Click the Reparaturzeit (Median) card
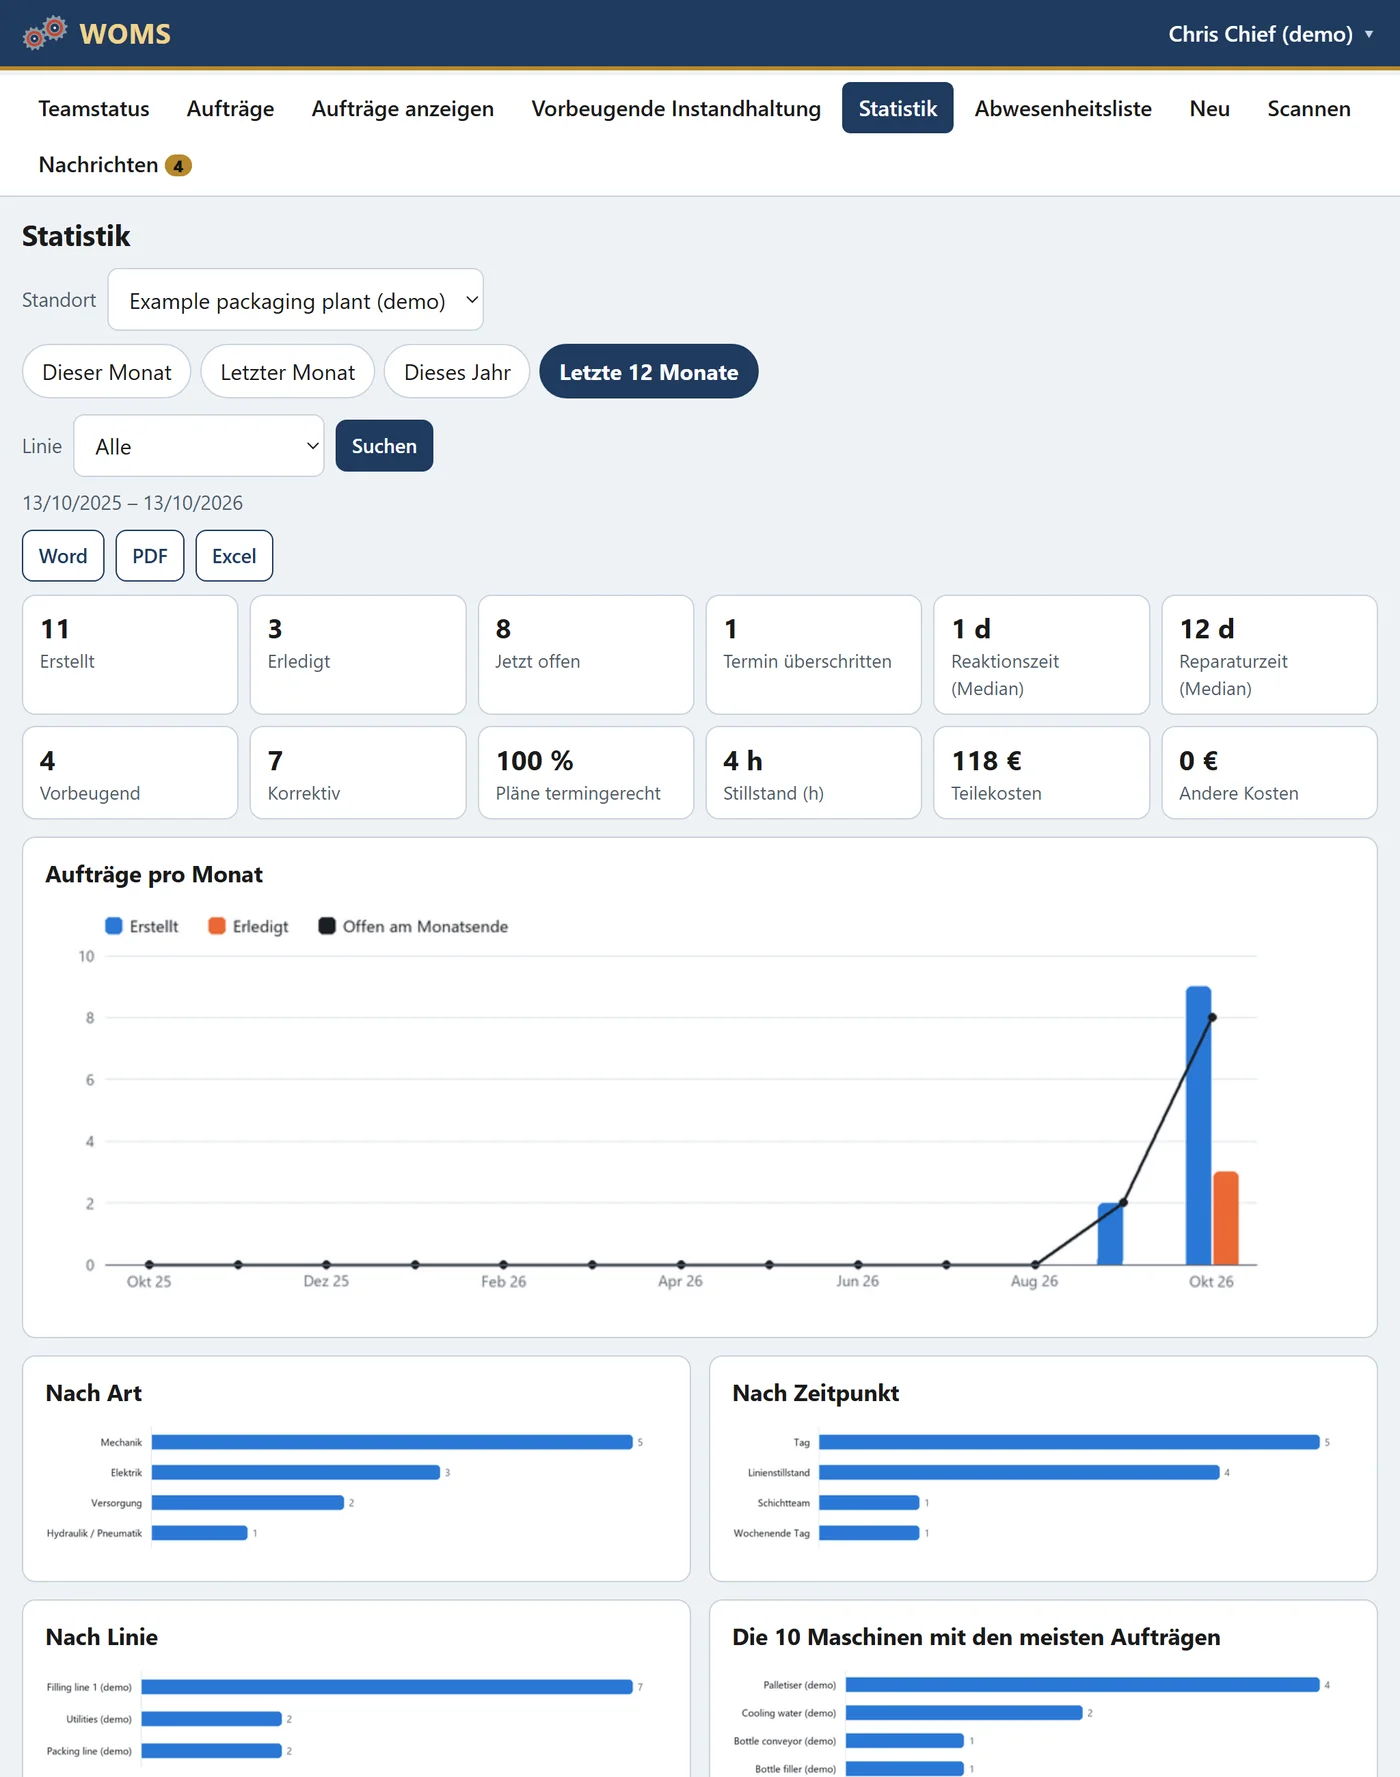Image resolution: width=1400 pixels, height=1777 pixels. (1270, 655)
